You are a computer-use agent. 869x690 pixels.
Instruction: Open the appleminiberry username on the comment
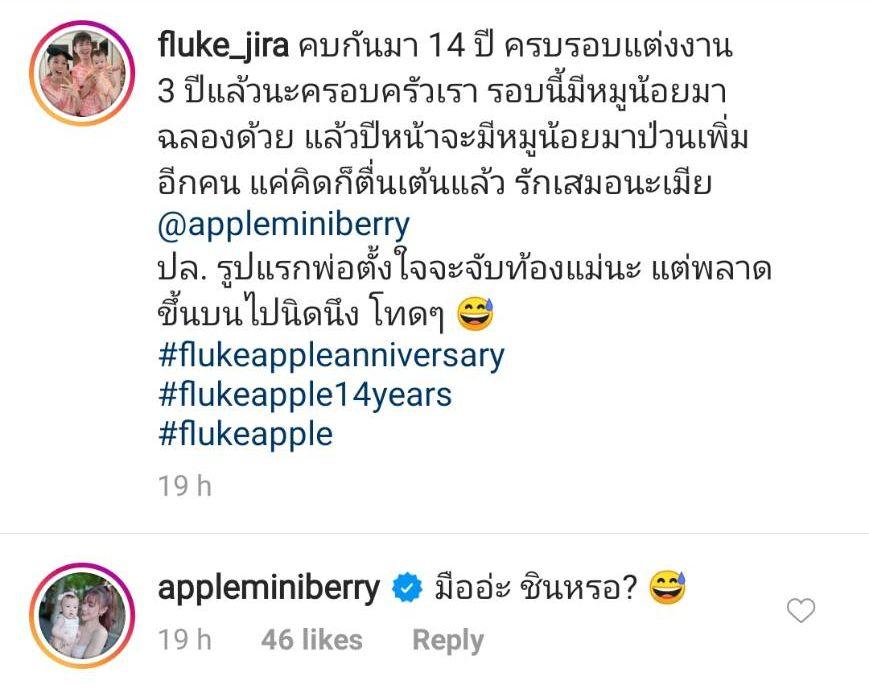269,588
